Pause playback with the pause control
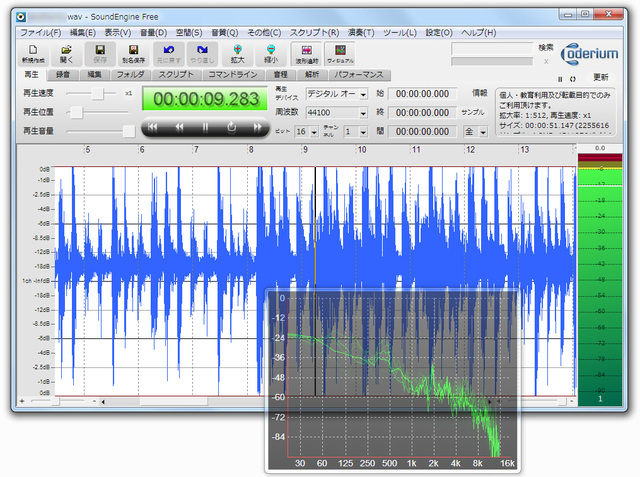 (x=205, y=127)
